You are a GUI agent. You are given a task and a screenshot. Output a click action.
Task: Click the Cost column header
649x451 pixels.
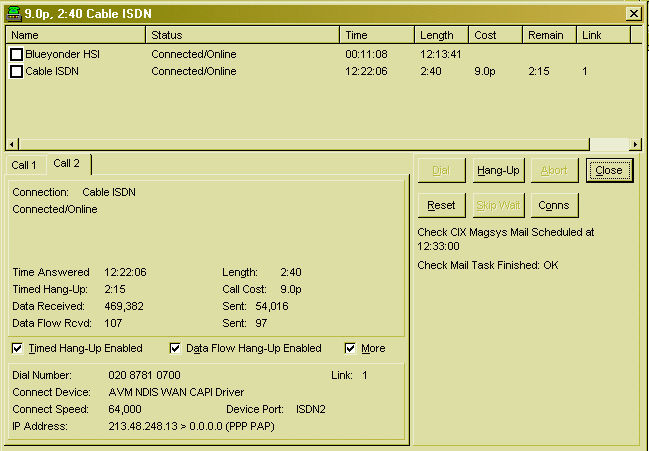pos(496,35)
